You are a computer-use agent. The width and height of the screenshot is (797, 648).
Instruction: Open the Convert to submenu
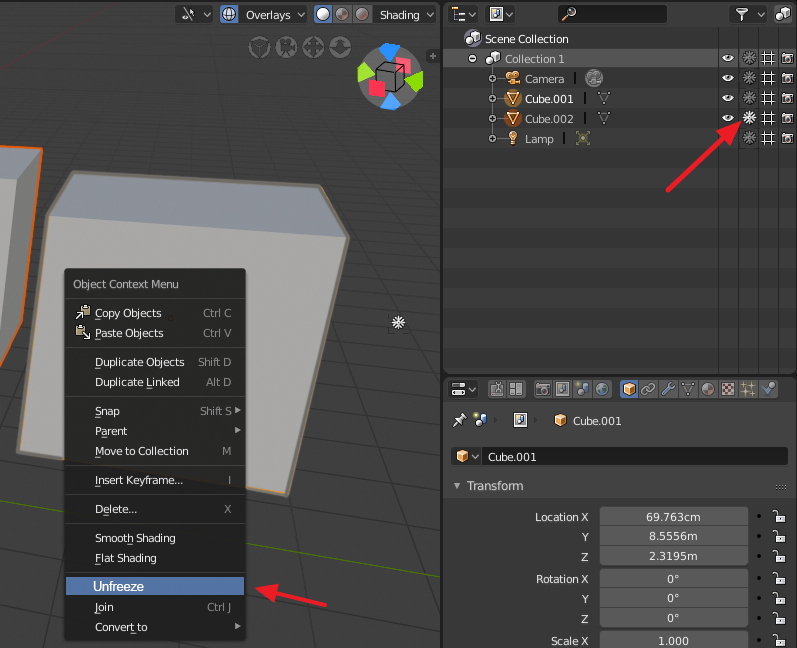point(155,627)
